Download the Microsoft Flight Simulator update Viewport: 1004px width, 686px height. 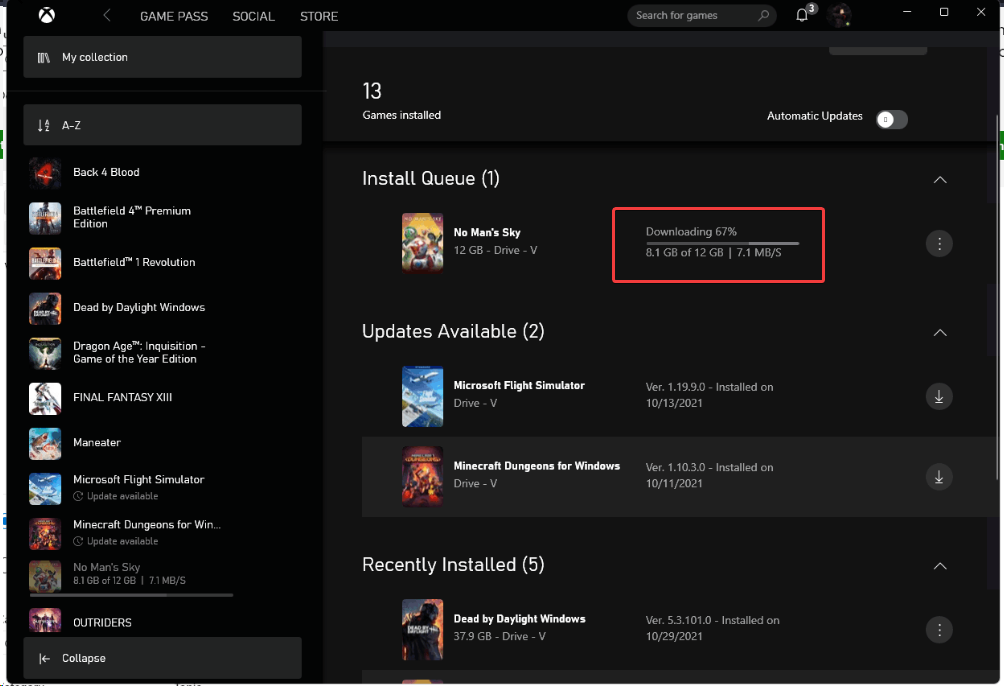tap(939, 396)
